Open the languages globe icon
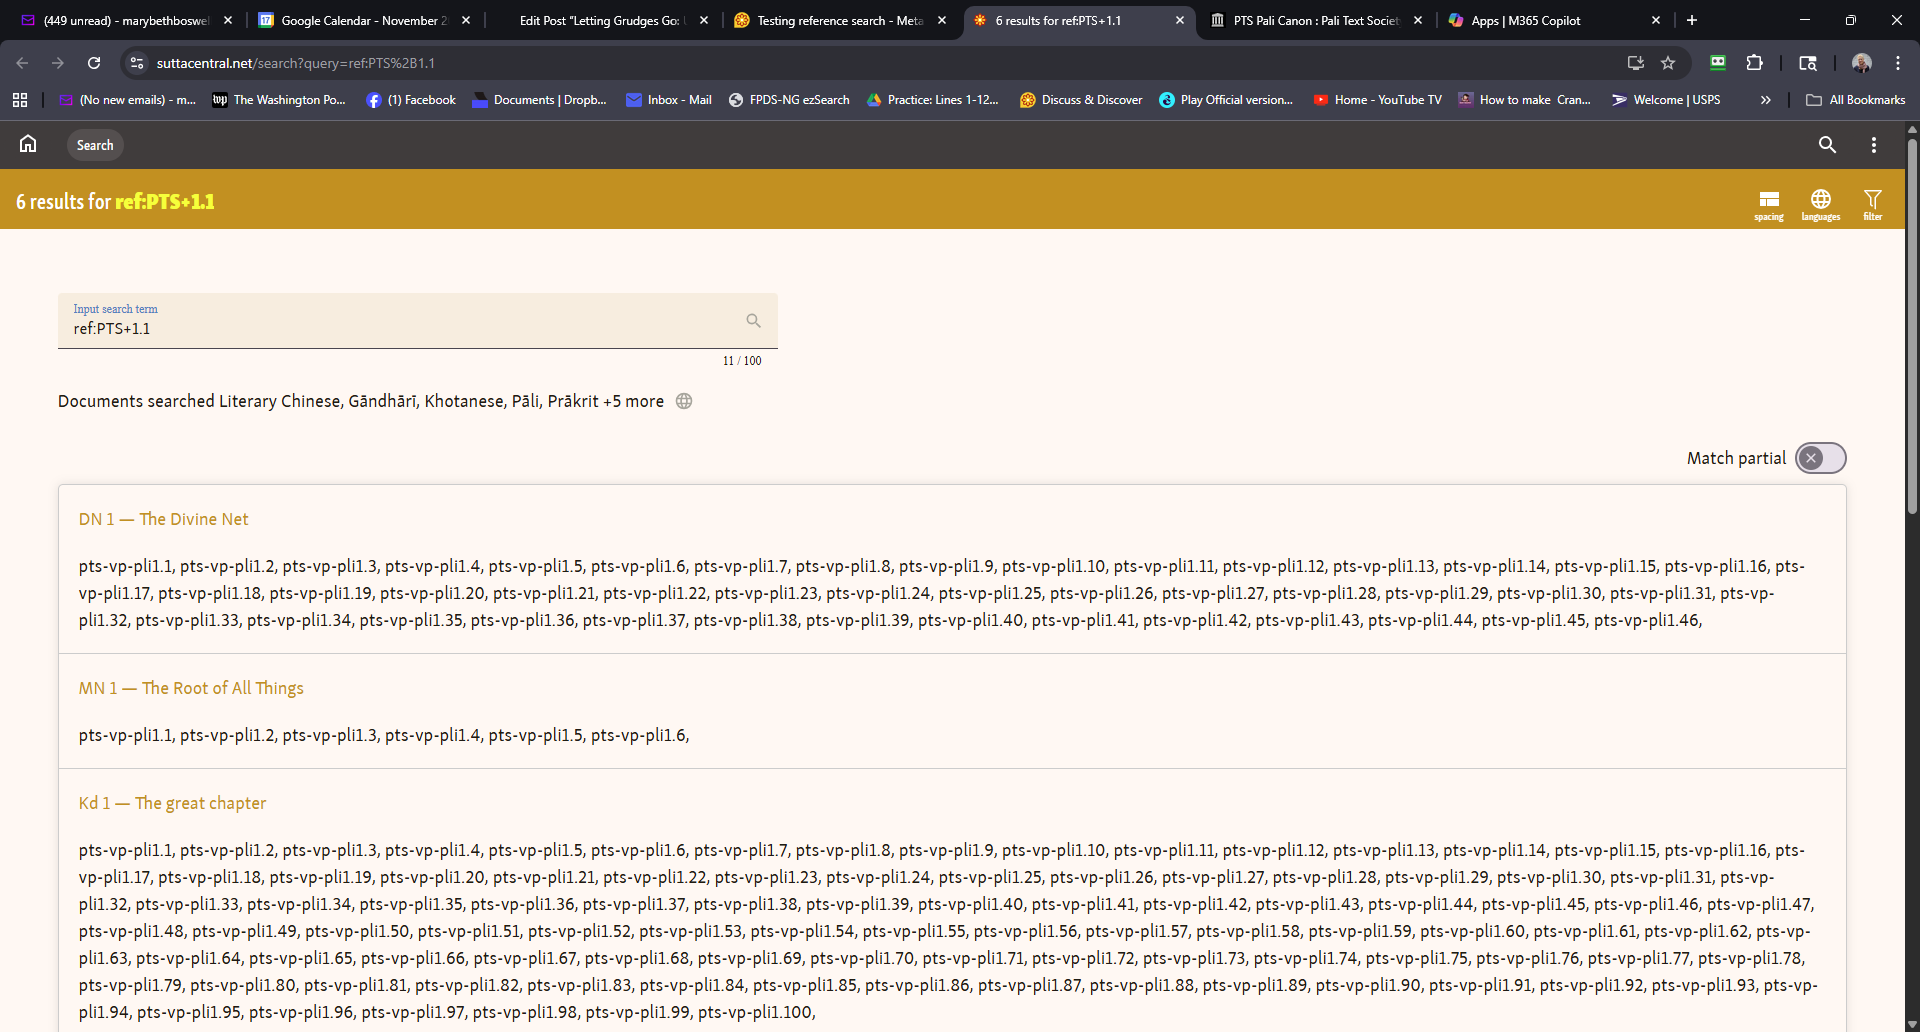Viewport: 1920px width, 1032px height. (1820, 201)
